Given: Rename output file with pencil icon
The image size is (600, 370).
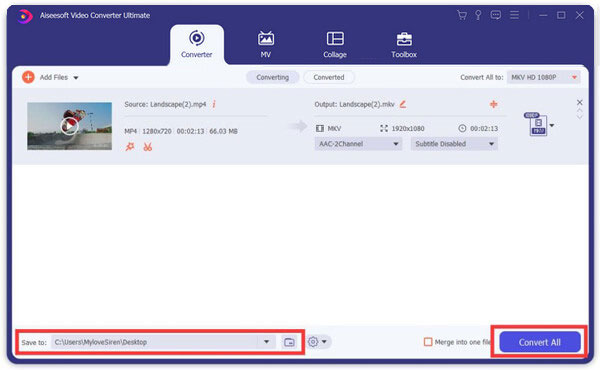Looking at the screenshot, I should [x=403, y=104].
